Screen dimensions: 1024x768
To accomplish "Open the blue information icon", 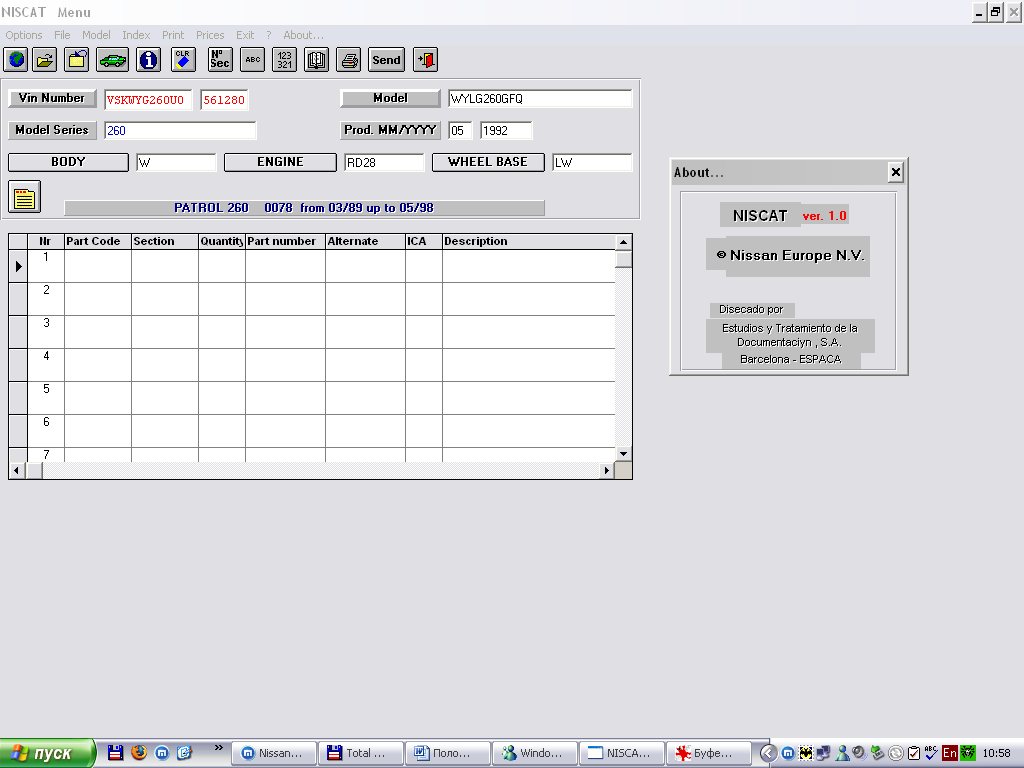I will [149, 60].
